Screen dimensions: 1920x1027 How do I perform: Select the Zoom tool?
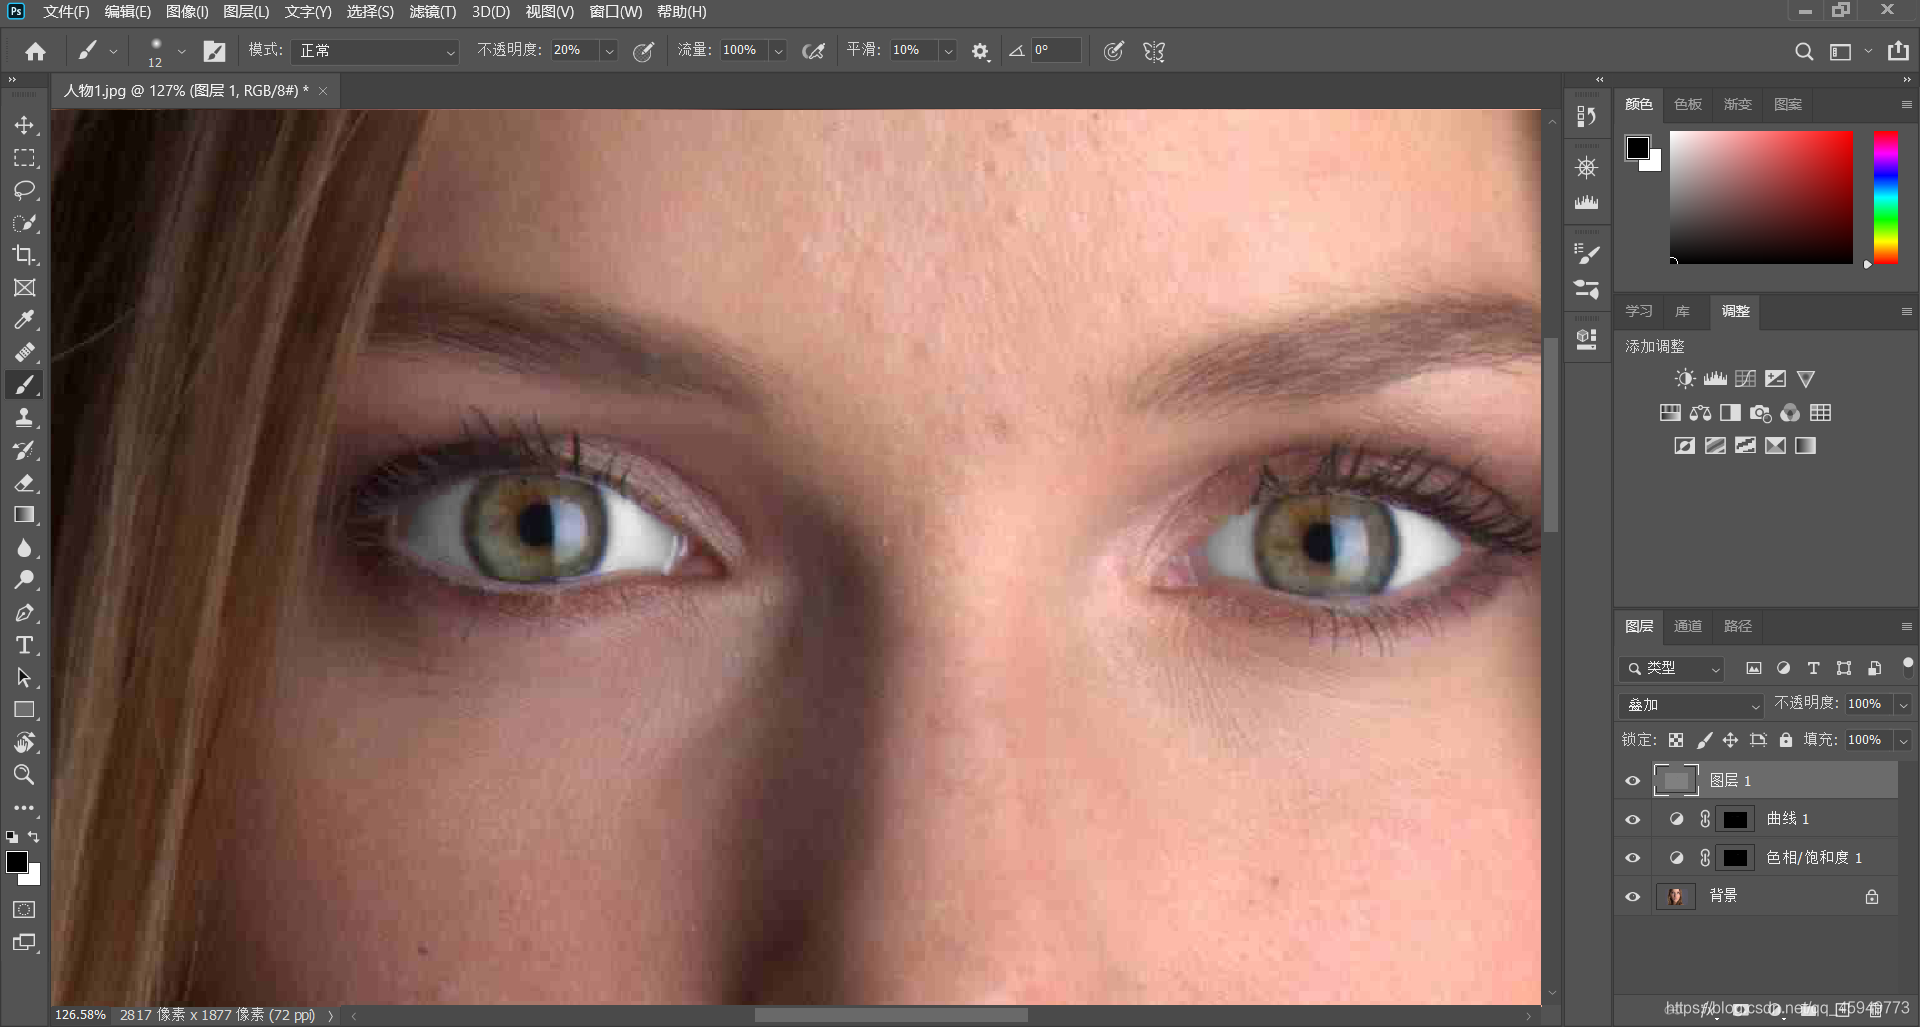coord(24,774)
